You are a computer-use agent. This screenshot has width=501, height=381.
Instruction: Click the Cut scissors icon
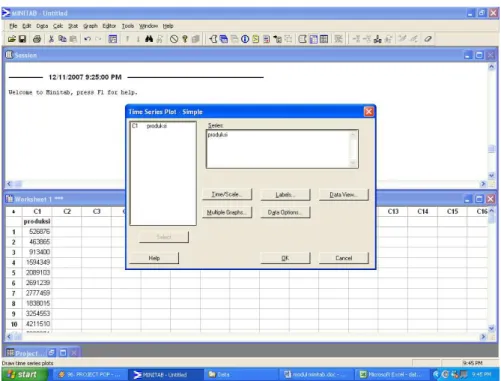coord(51,39)
